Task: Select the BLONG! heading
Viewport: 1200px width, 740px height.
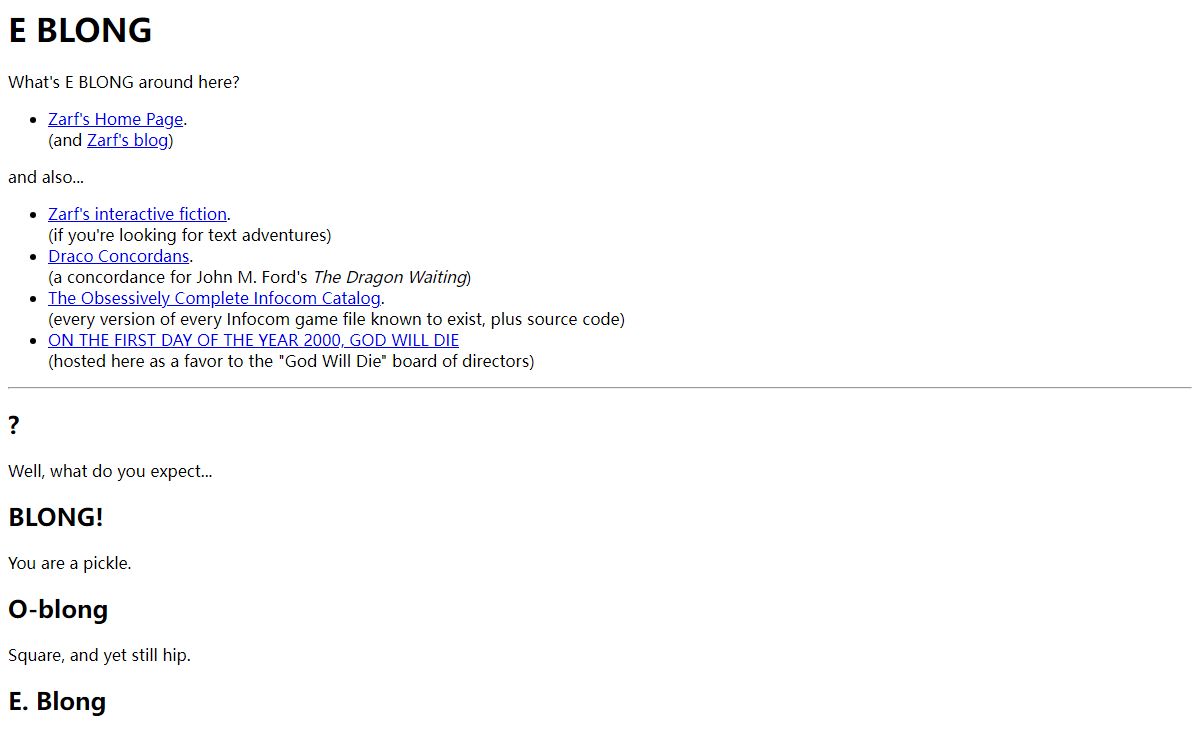Action: pos(56,517)
